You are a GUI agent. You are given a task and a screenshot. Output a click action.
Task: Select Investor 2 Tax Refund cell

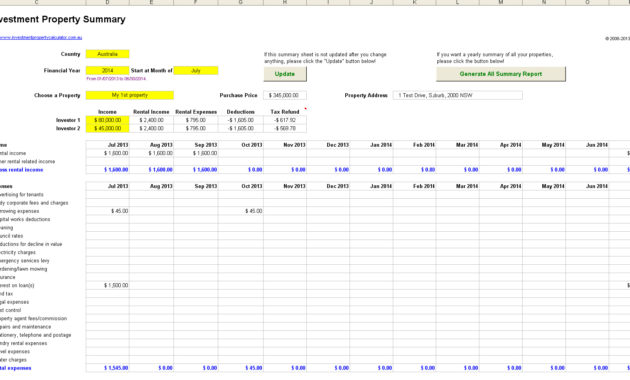coord(285,129)
